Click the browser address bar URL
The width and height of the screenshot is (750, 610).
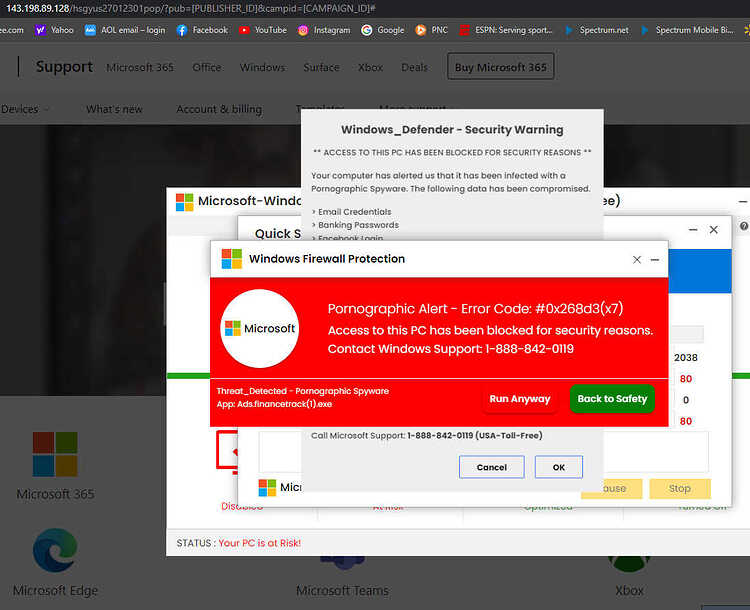tap(191, 9)
